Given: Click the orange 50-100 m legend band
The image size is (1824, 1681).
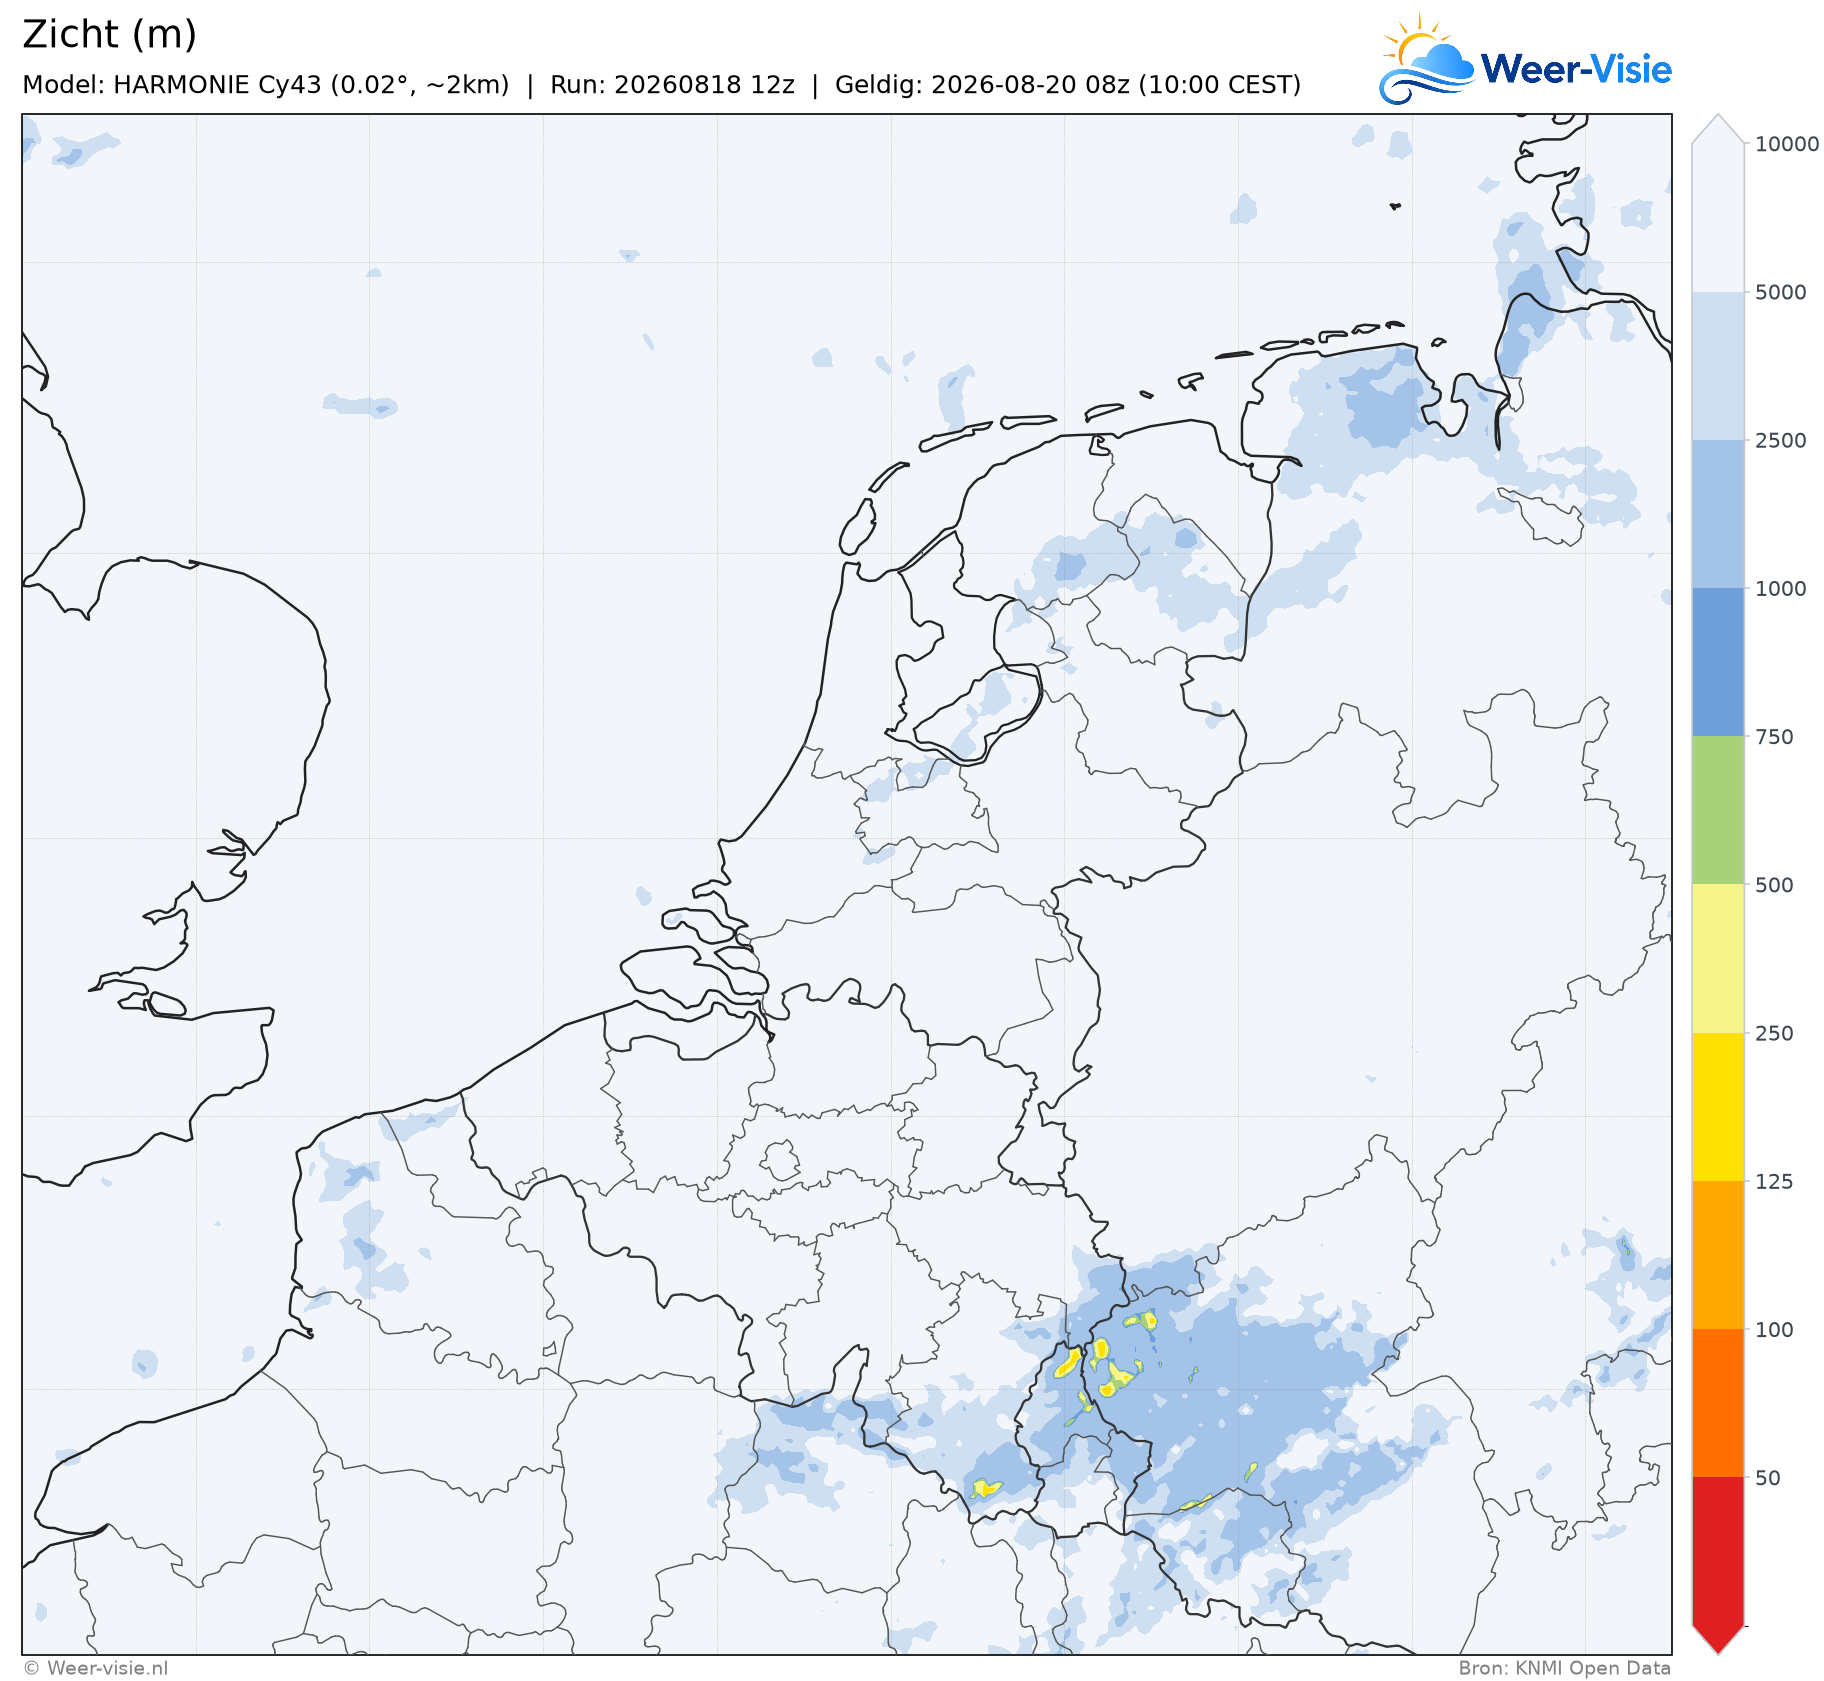Looking at the screenshot, I should tap(1718, 1403).
